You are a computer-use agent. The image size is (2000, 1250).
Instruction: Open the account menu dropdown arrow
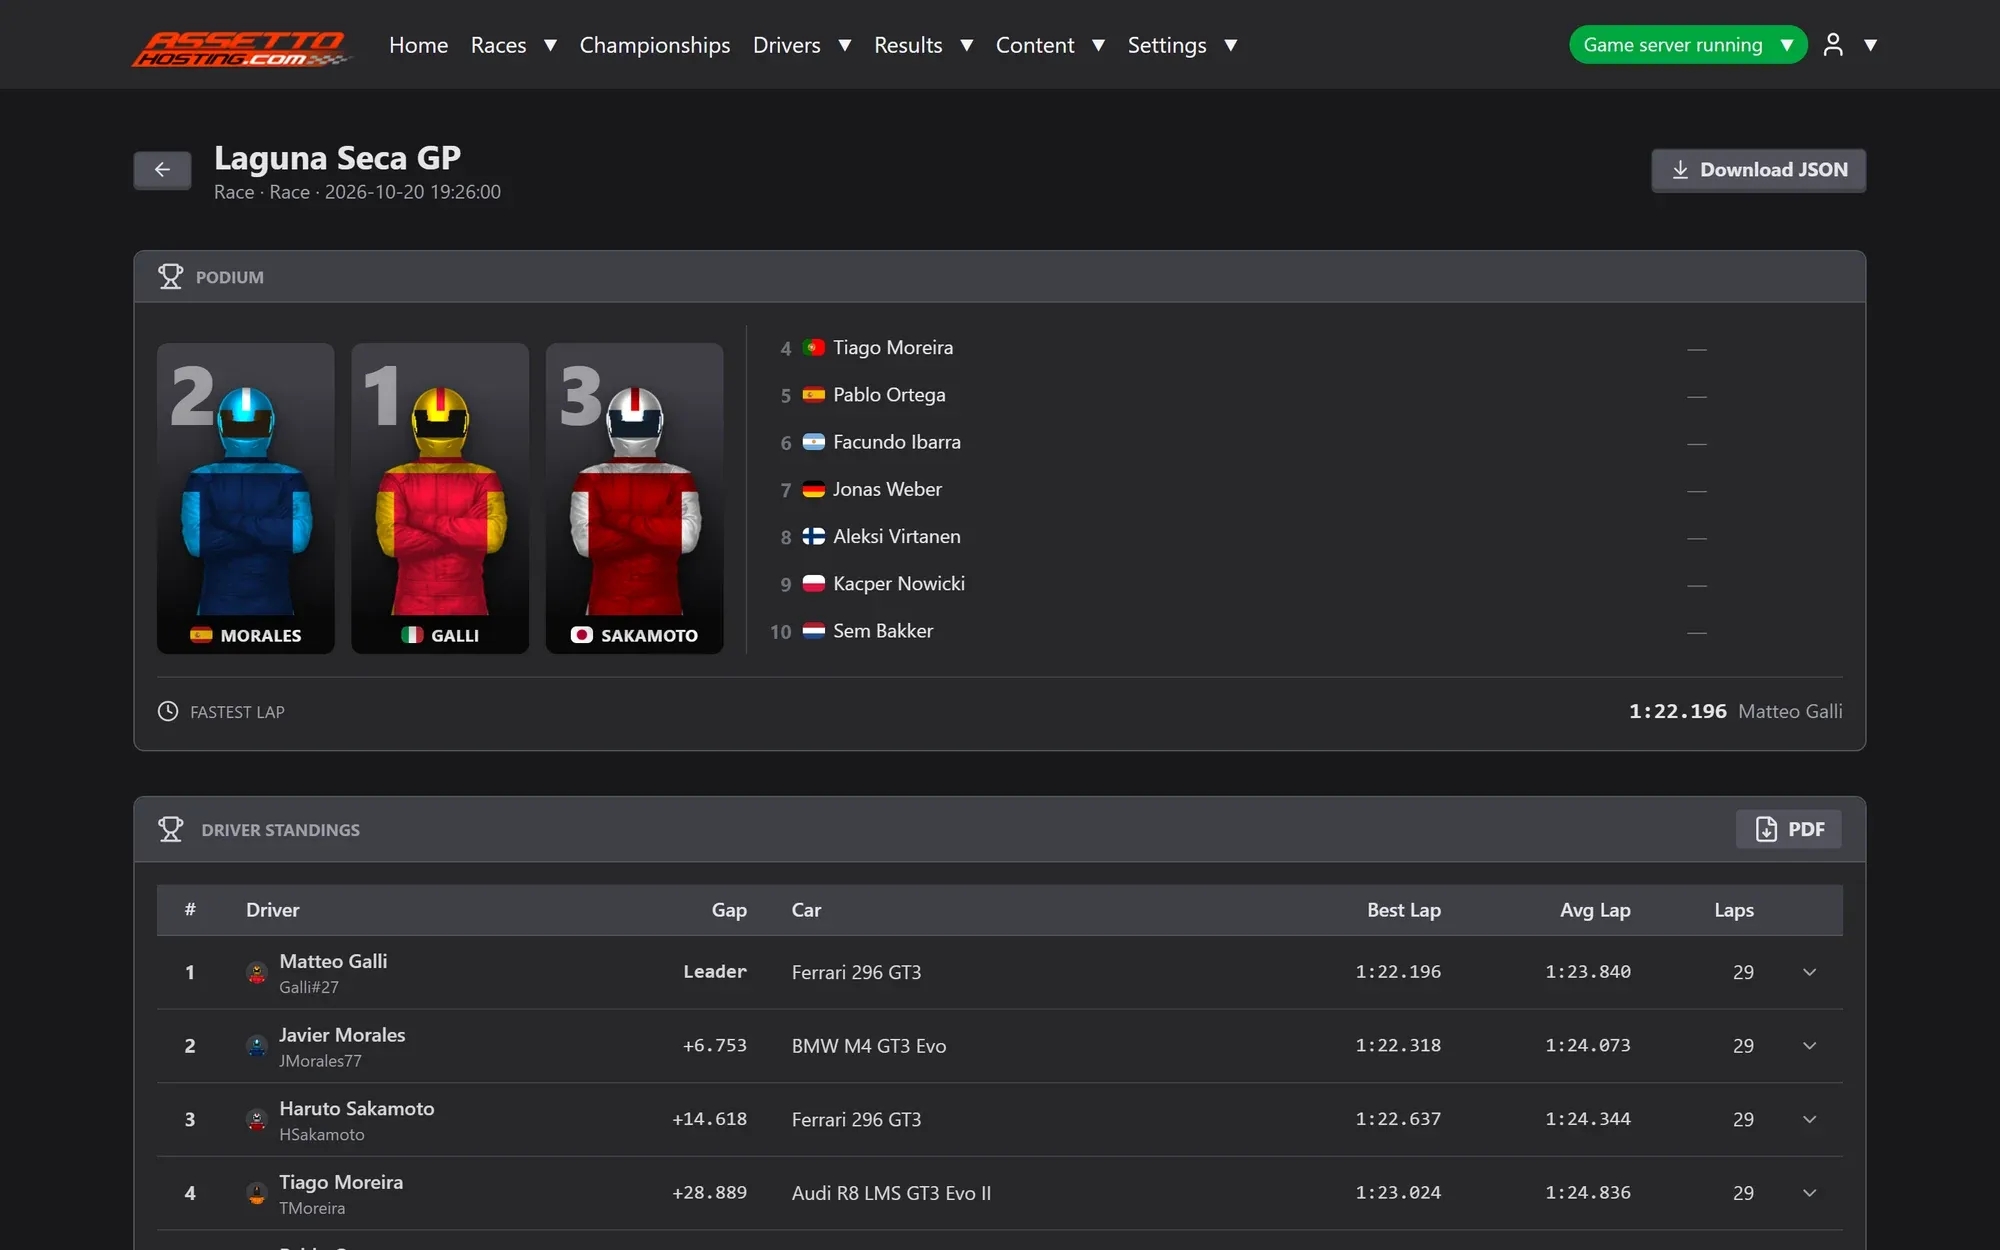coord(1870,45)
